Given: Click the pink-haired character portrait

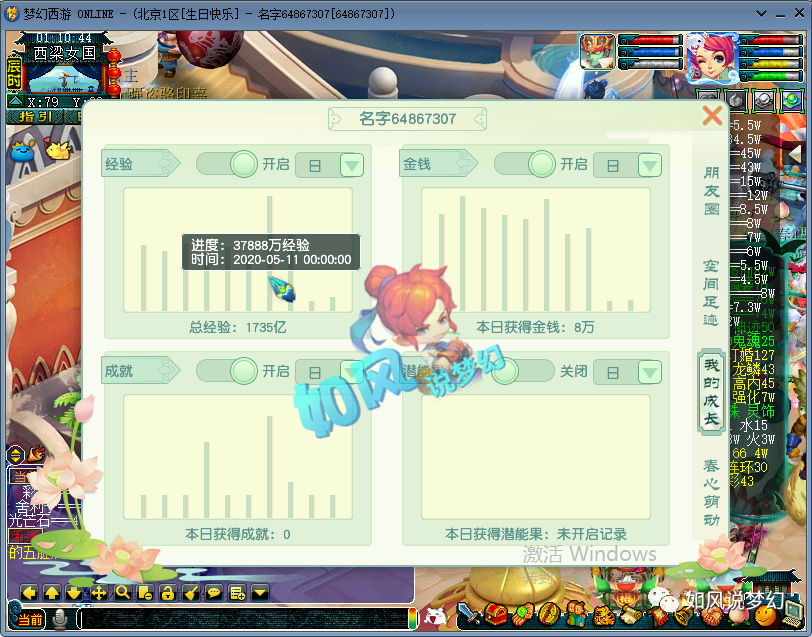Looking at the screenshot, I should click(712, 57).
